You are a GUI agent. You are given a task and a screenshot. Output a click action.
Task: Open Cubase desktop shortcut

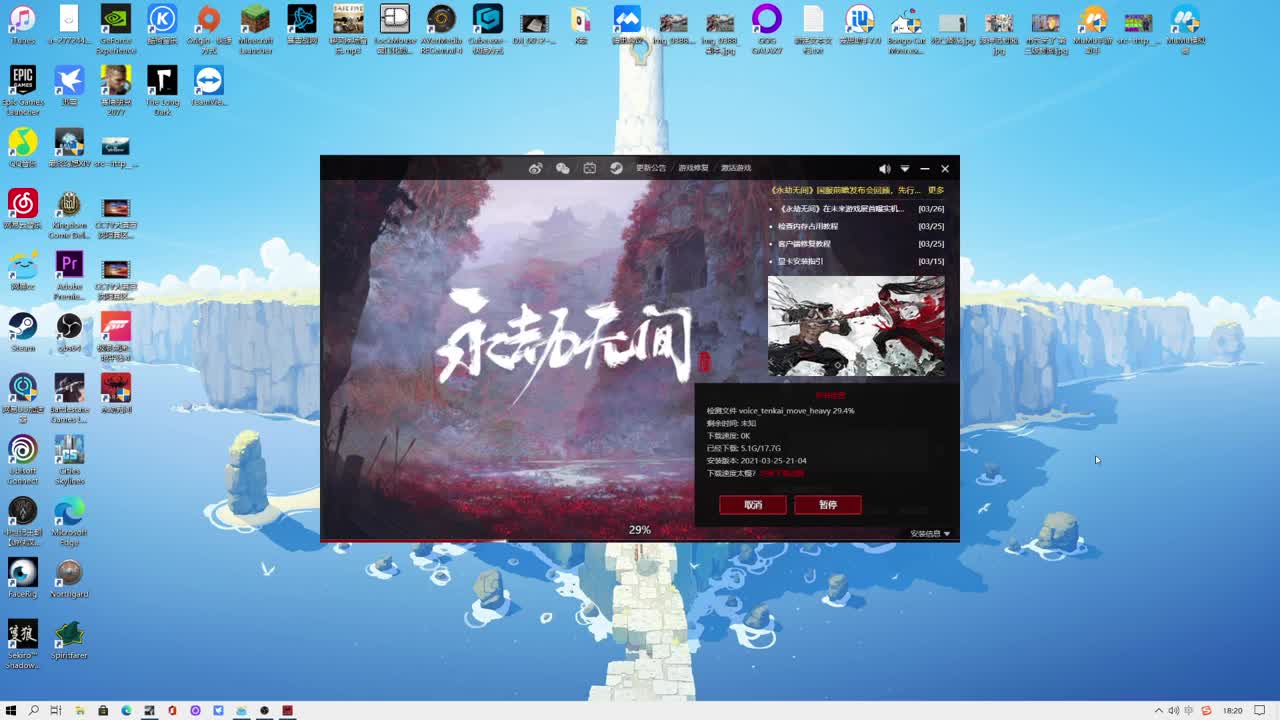point(488,28)
